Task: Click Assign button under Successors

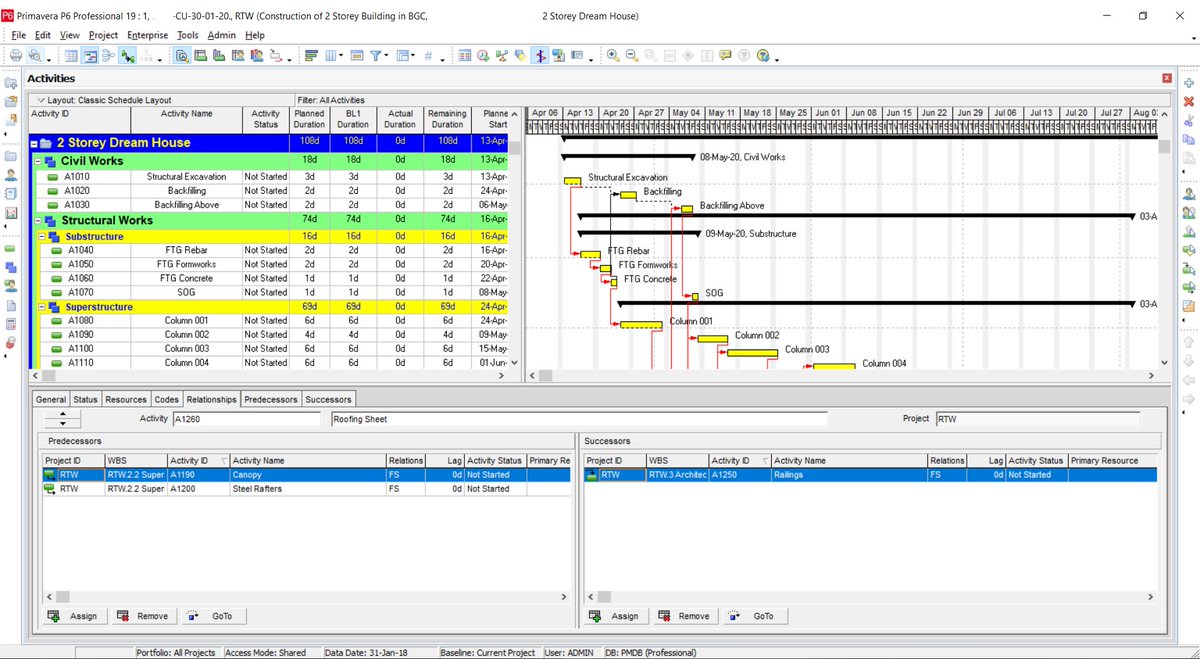Action: (614, 616)
